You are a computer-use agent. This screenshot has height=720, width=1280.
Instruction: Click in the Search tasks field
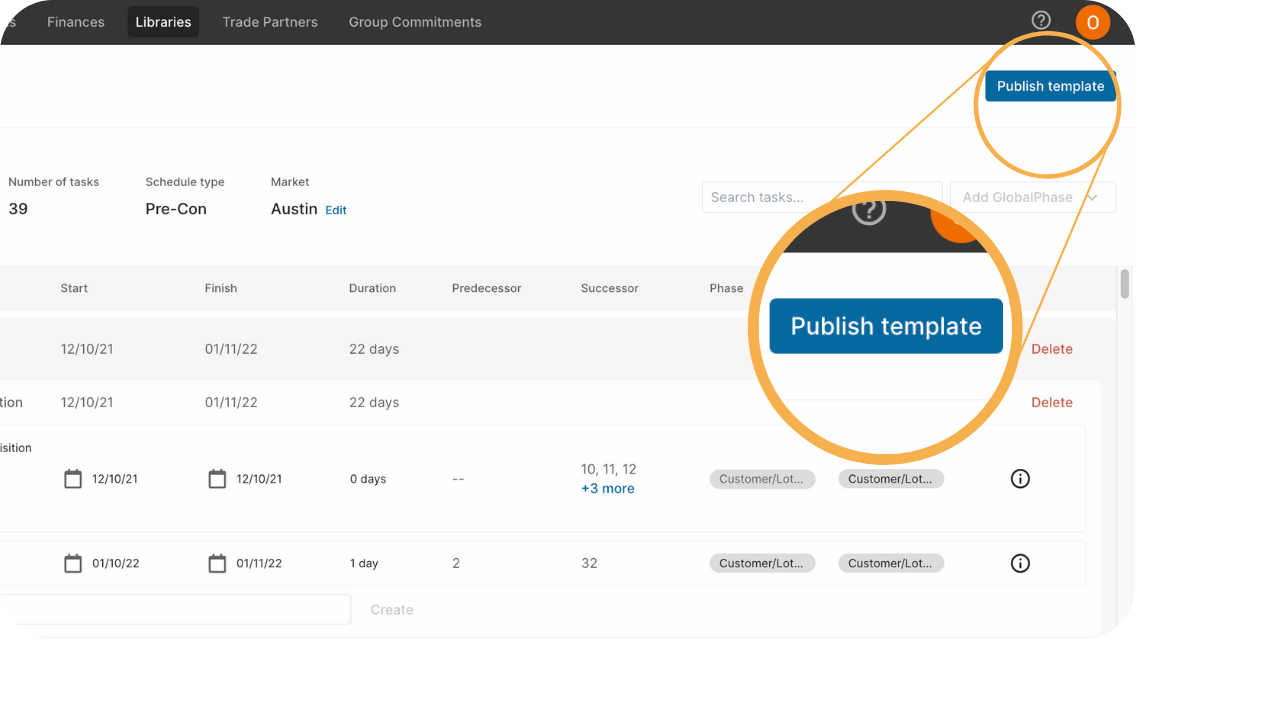click(822, 197)
